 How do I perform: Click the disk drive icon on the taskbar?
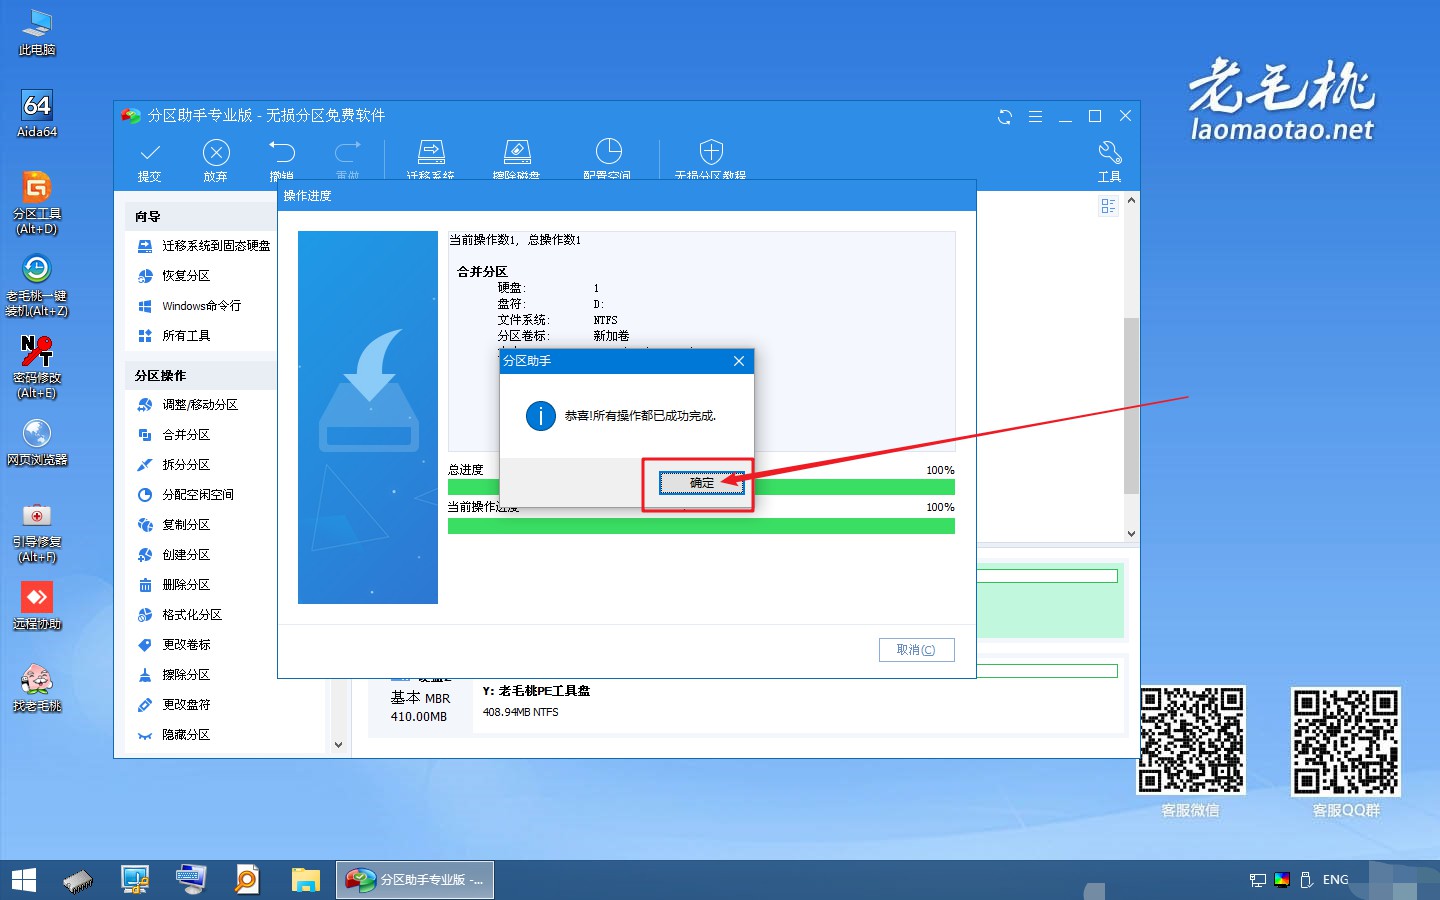(x=78, y=880)
